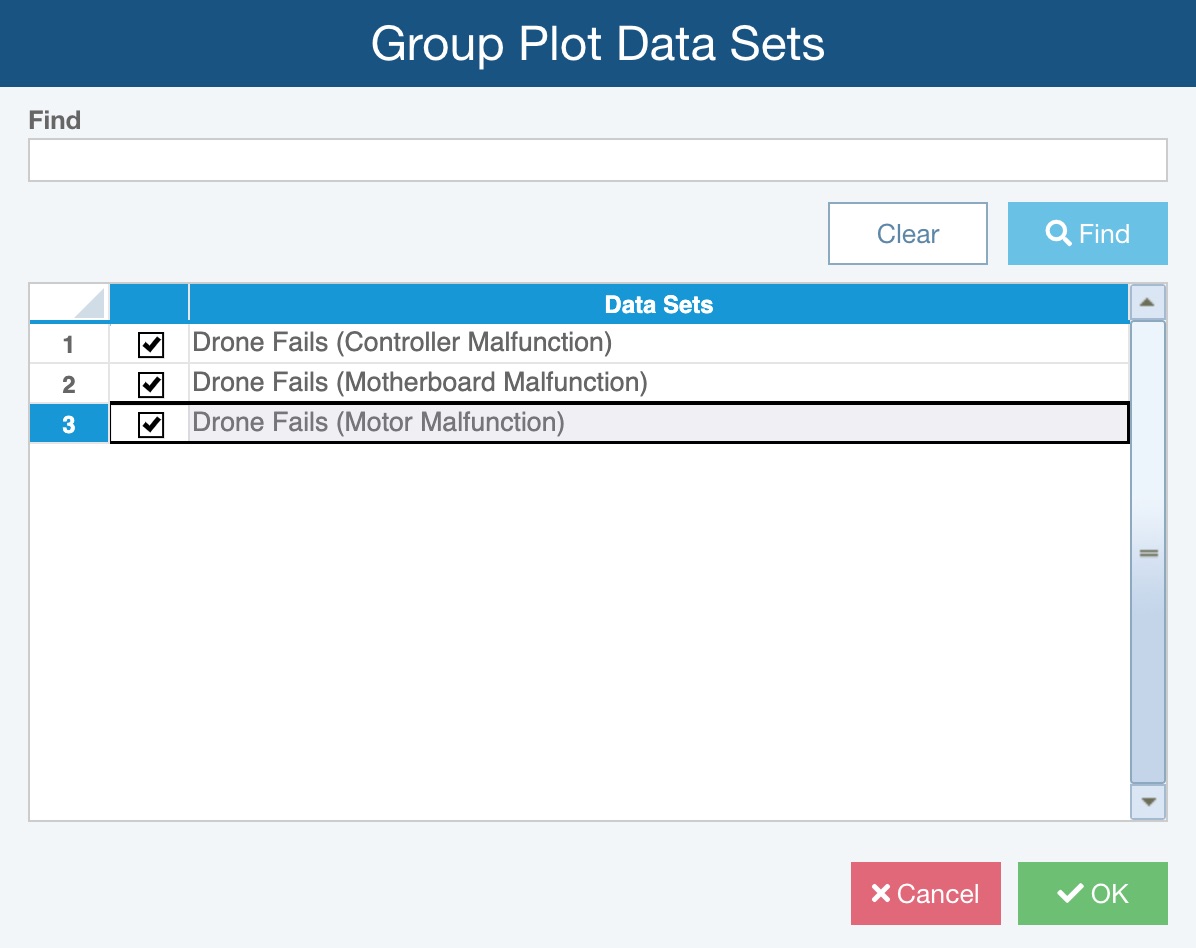Select row header number 1

pyautogui.click(x=69, y=345)
